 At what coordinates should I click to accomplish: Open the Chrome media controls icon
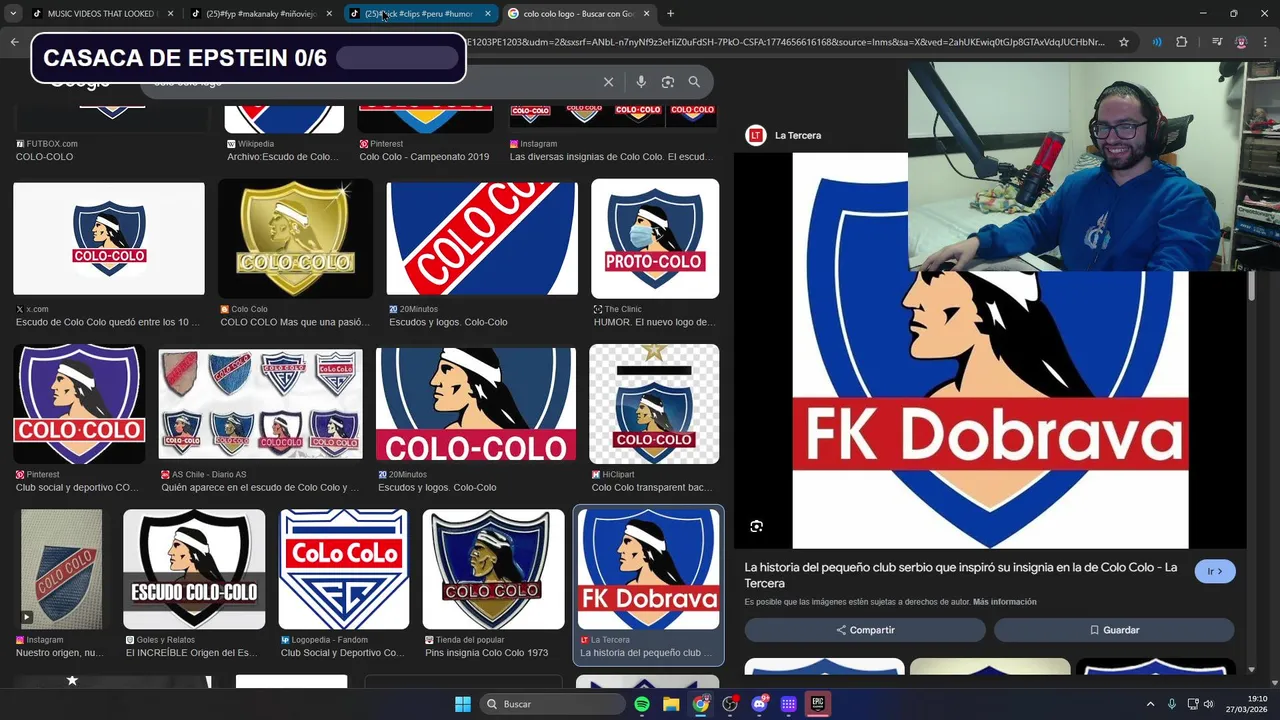click(1217, 42)
